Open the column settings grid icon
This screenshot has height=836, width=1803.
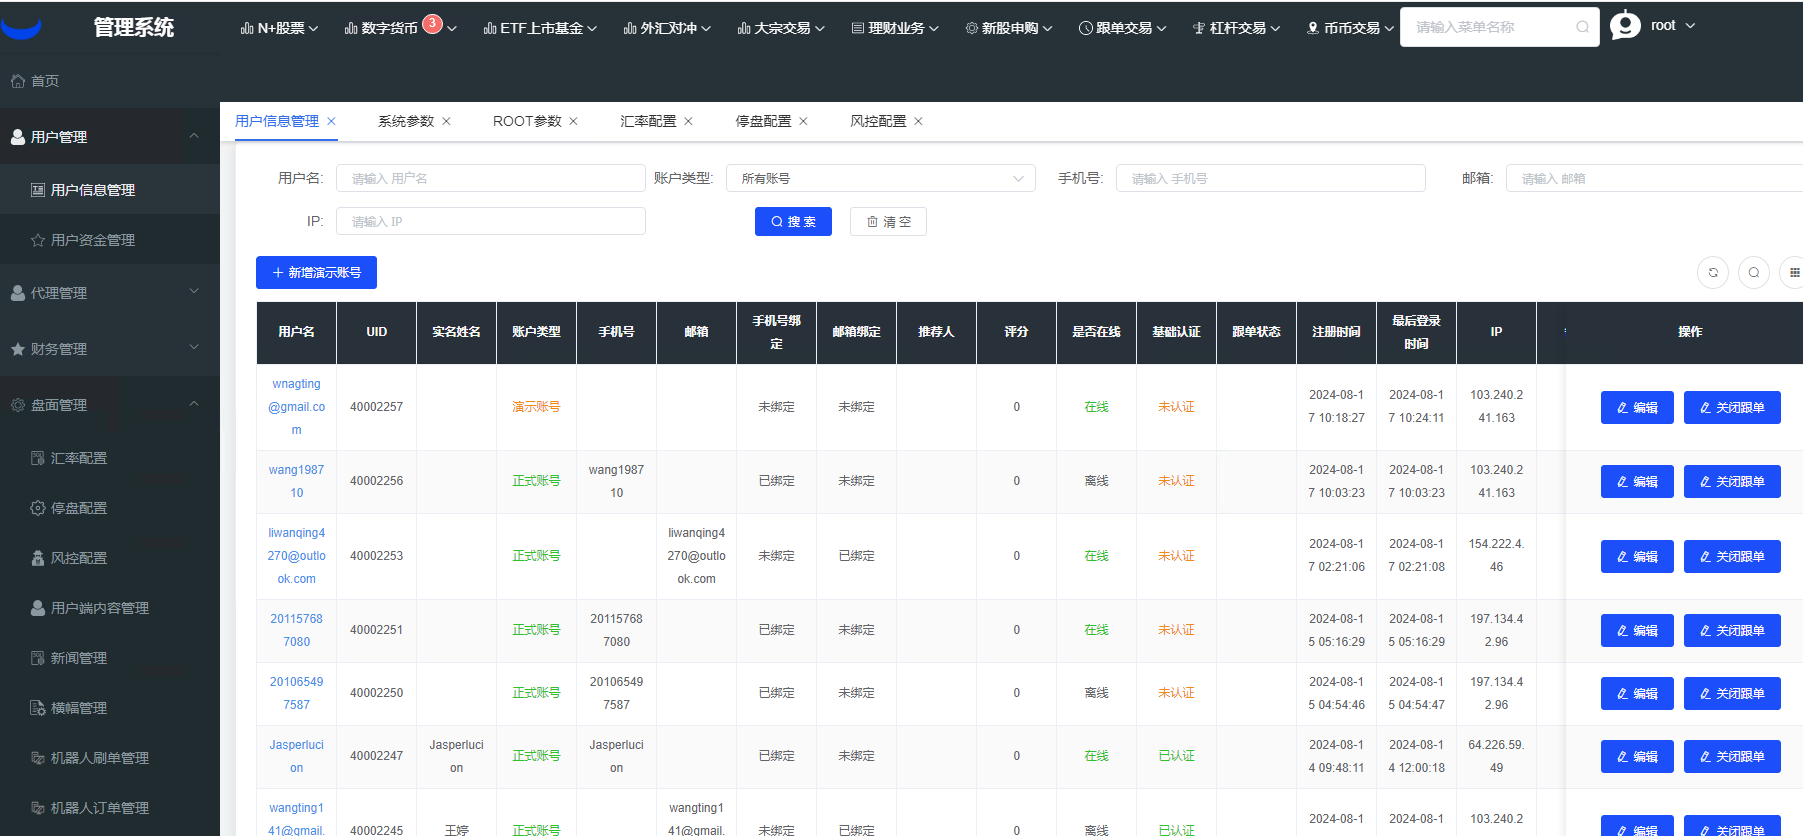click(x=1793, y=272)
